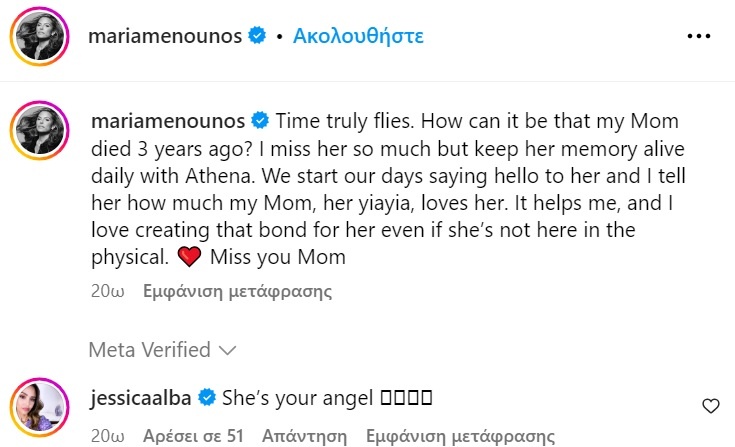Click the verified badge in the caption
The height and width of the screenshot is (447, 735).
point(259,121)
